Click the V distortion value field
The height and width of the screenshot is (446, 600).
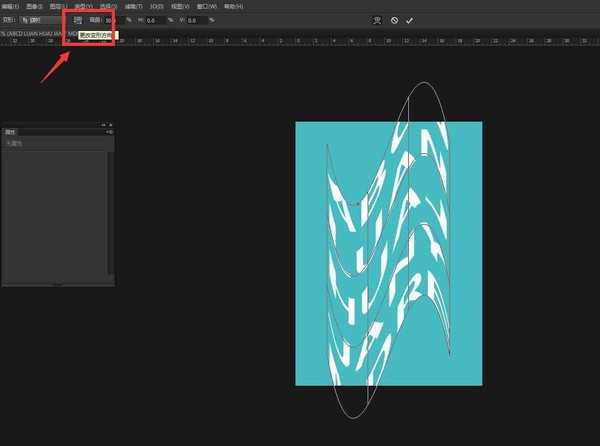[x=197, y=20]
